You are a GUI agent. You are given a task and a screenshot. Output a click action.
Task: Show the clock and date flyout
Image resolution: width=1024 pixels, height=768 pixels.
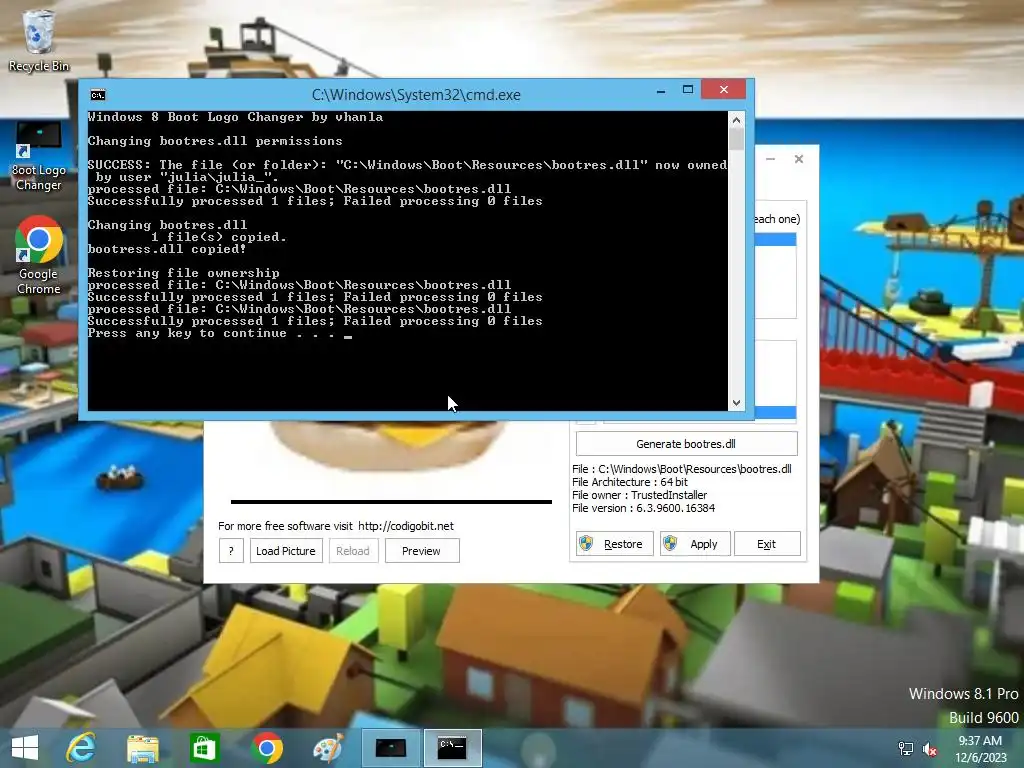tap(980, 749)
